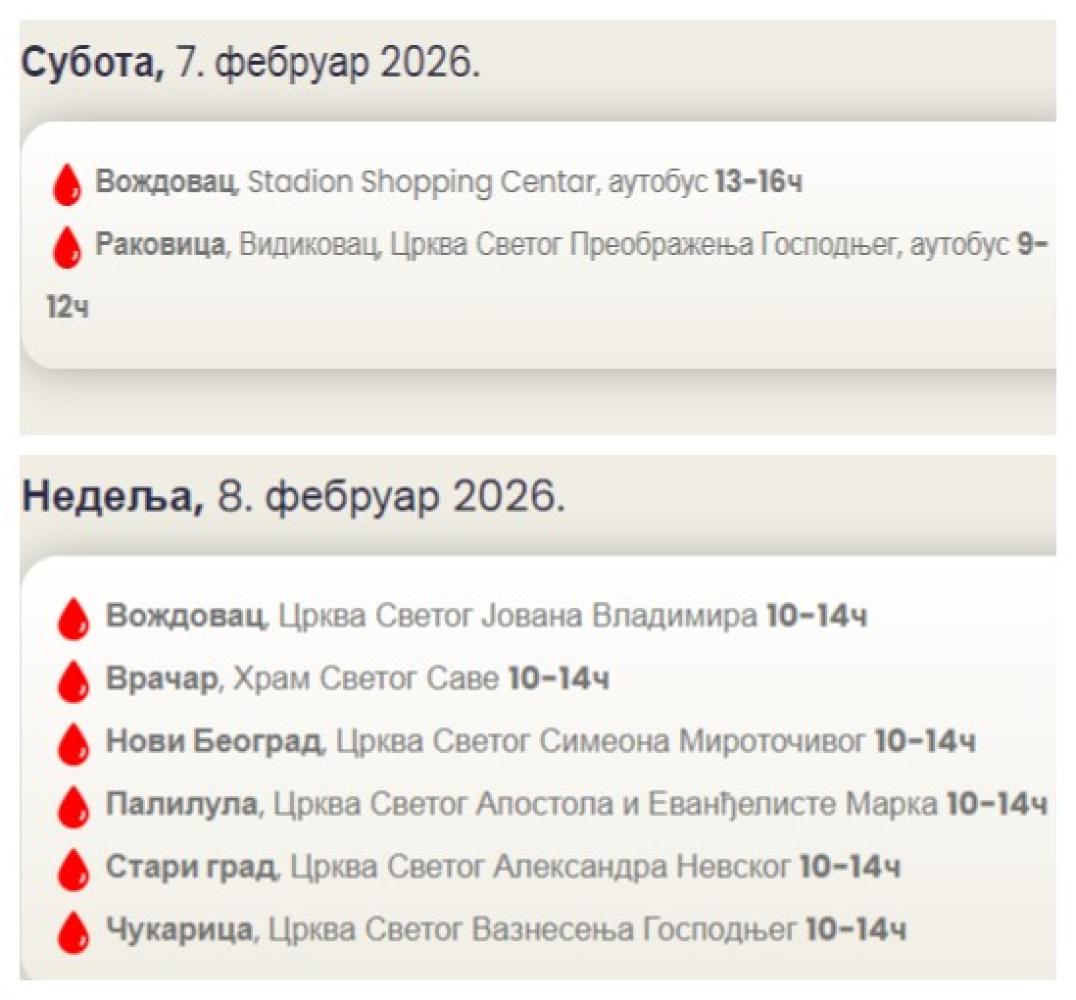Select the blood drop icon next to Стари град
The height and width of the screenshot is (1000, 1076).
tap(73, 869)
